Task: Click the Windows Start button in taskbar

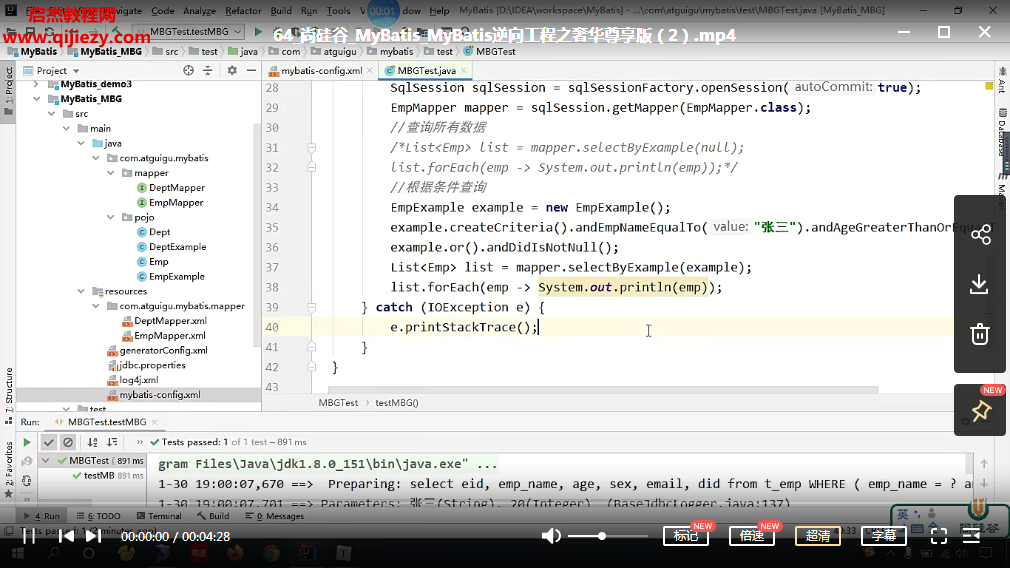Action: click(17, 553)
